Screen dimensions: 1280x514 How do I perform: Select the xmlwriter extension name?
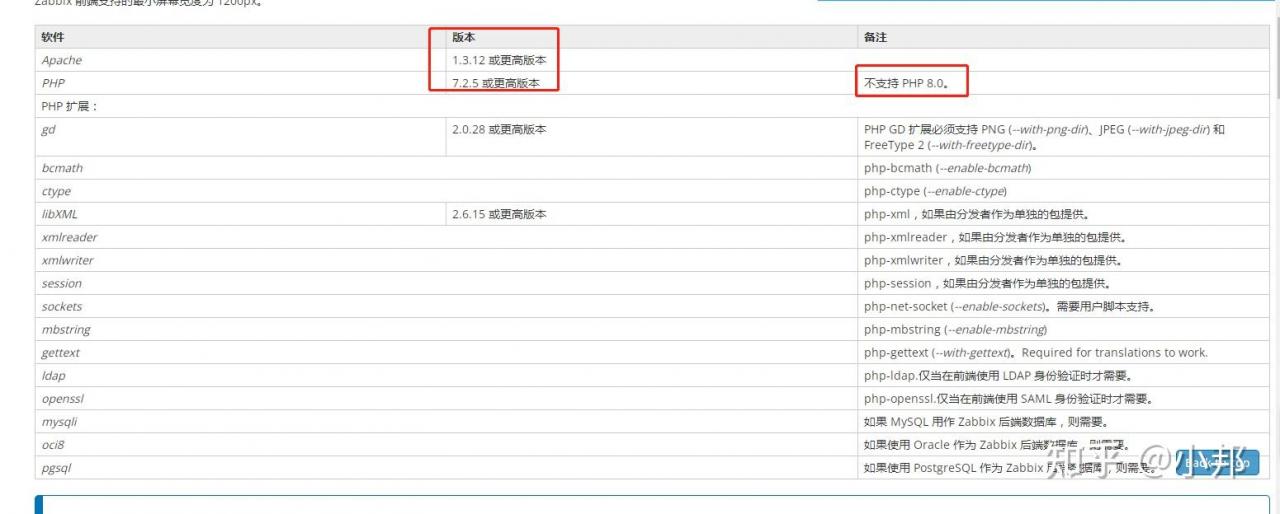(x=67, y=260)
